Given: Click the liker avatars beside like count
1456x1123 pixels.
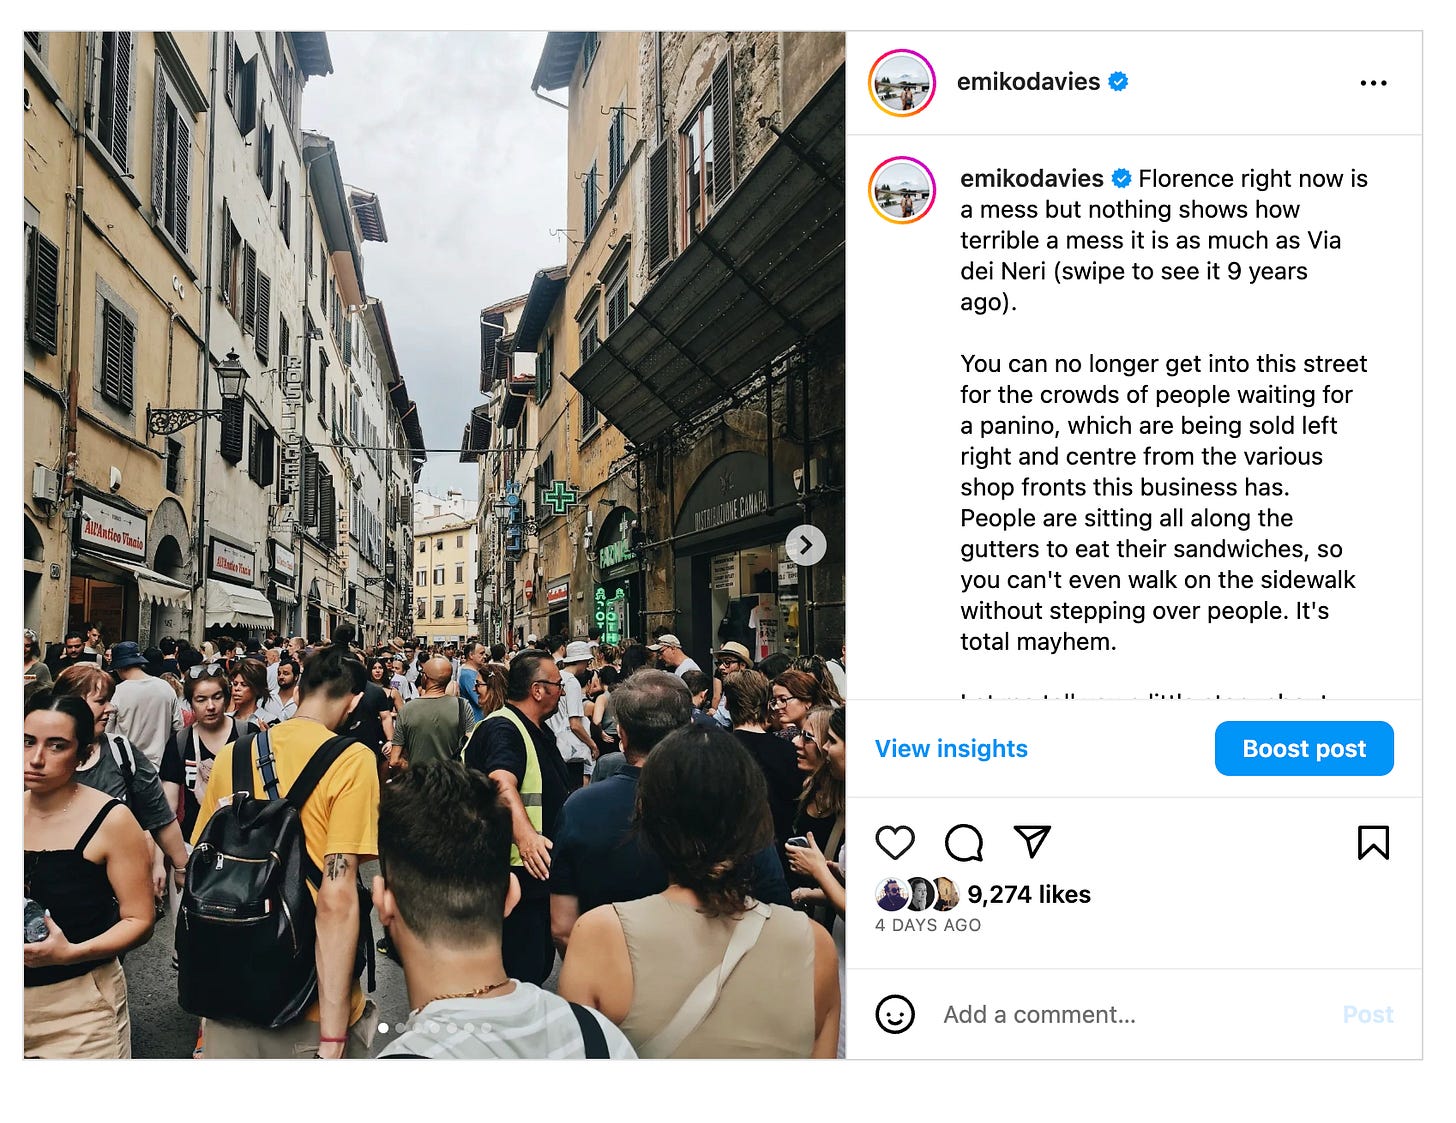Looking at the screenshot, I should pyautogui.click(x=917, y=894).
